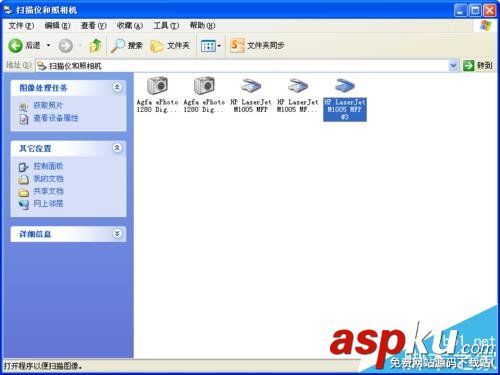This screenshot has height=375, width=500.
Task: Open the Help (帮助) menu
Action: (x=202, y=25)
